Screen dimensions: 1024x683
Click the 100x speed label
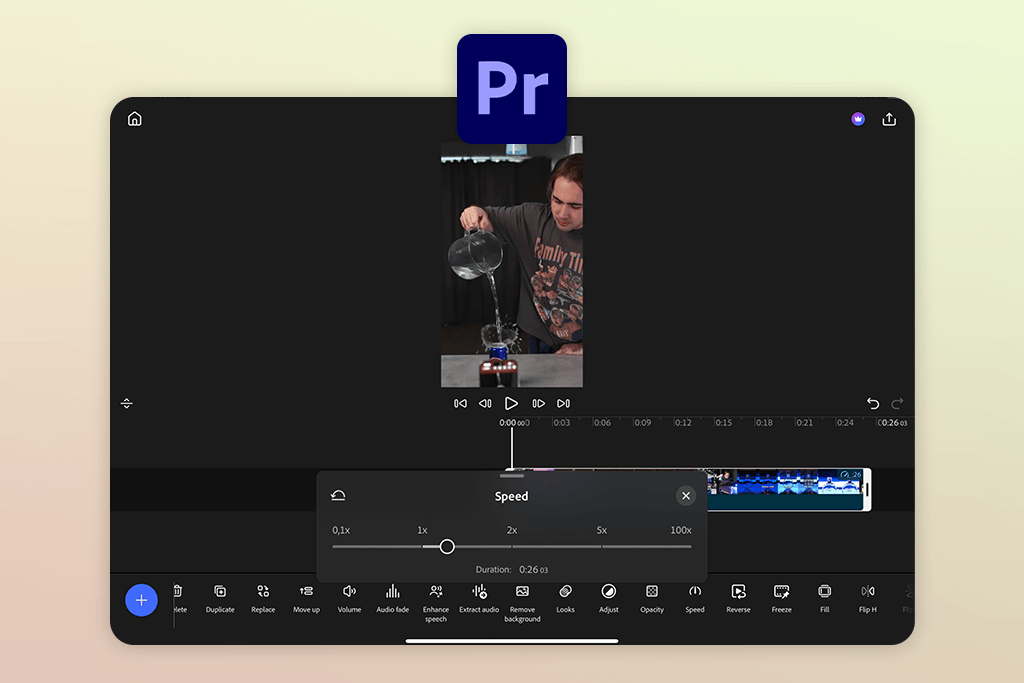[680, 530]
